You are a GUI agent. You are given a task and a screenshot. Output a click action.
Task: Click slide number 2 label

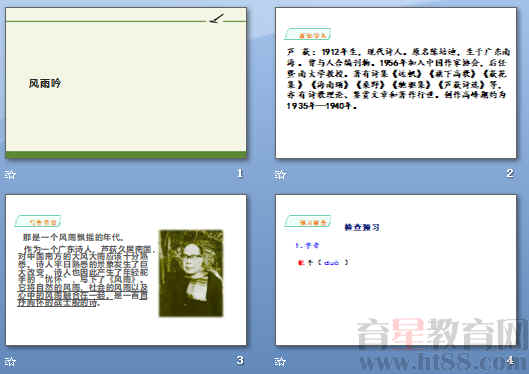(510, 173)
